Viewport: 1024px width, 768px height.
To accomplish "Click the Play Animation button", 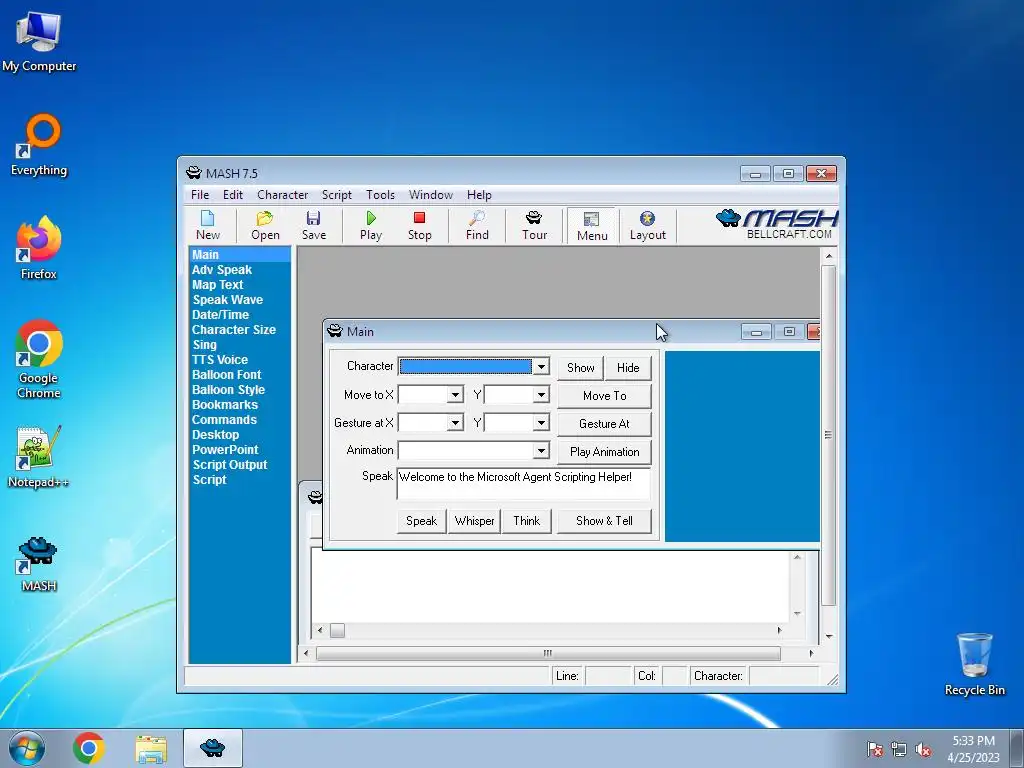I will [604, 452].
